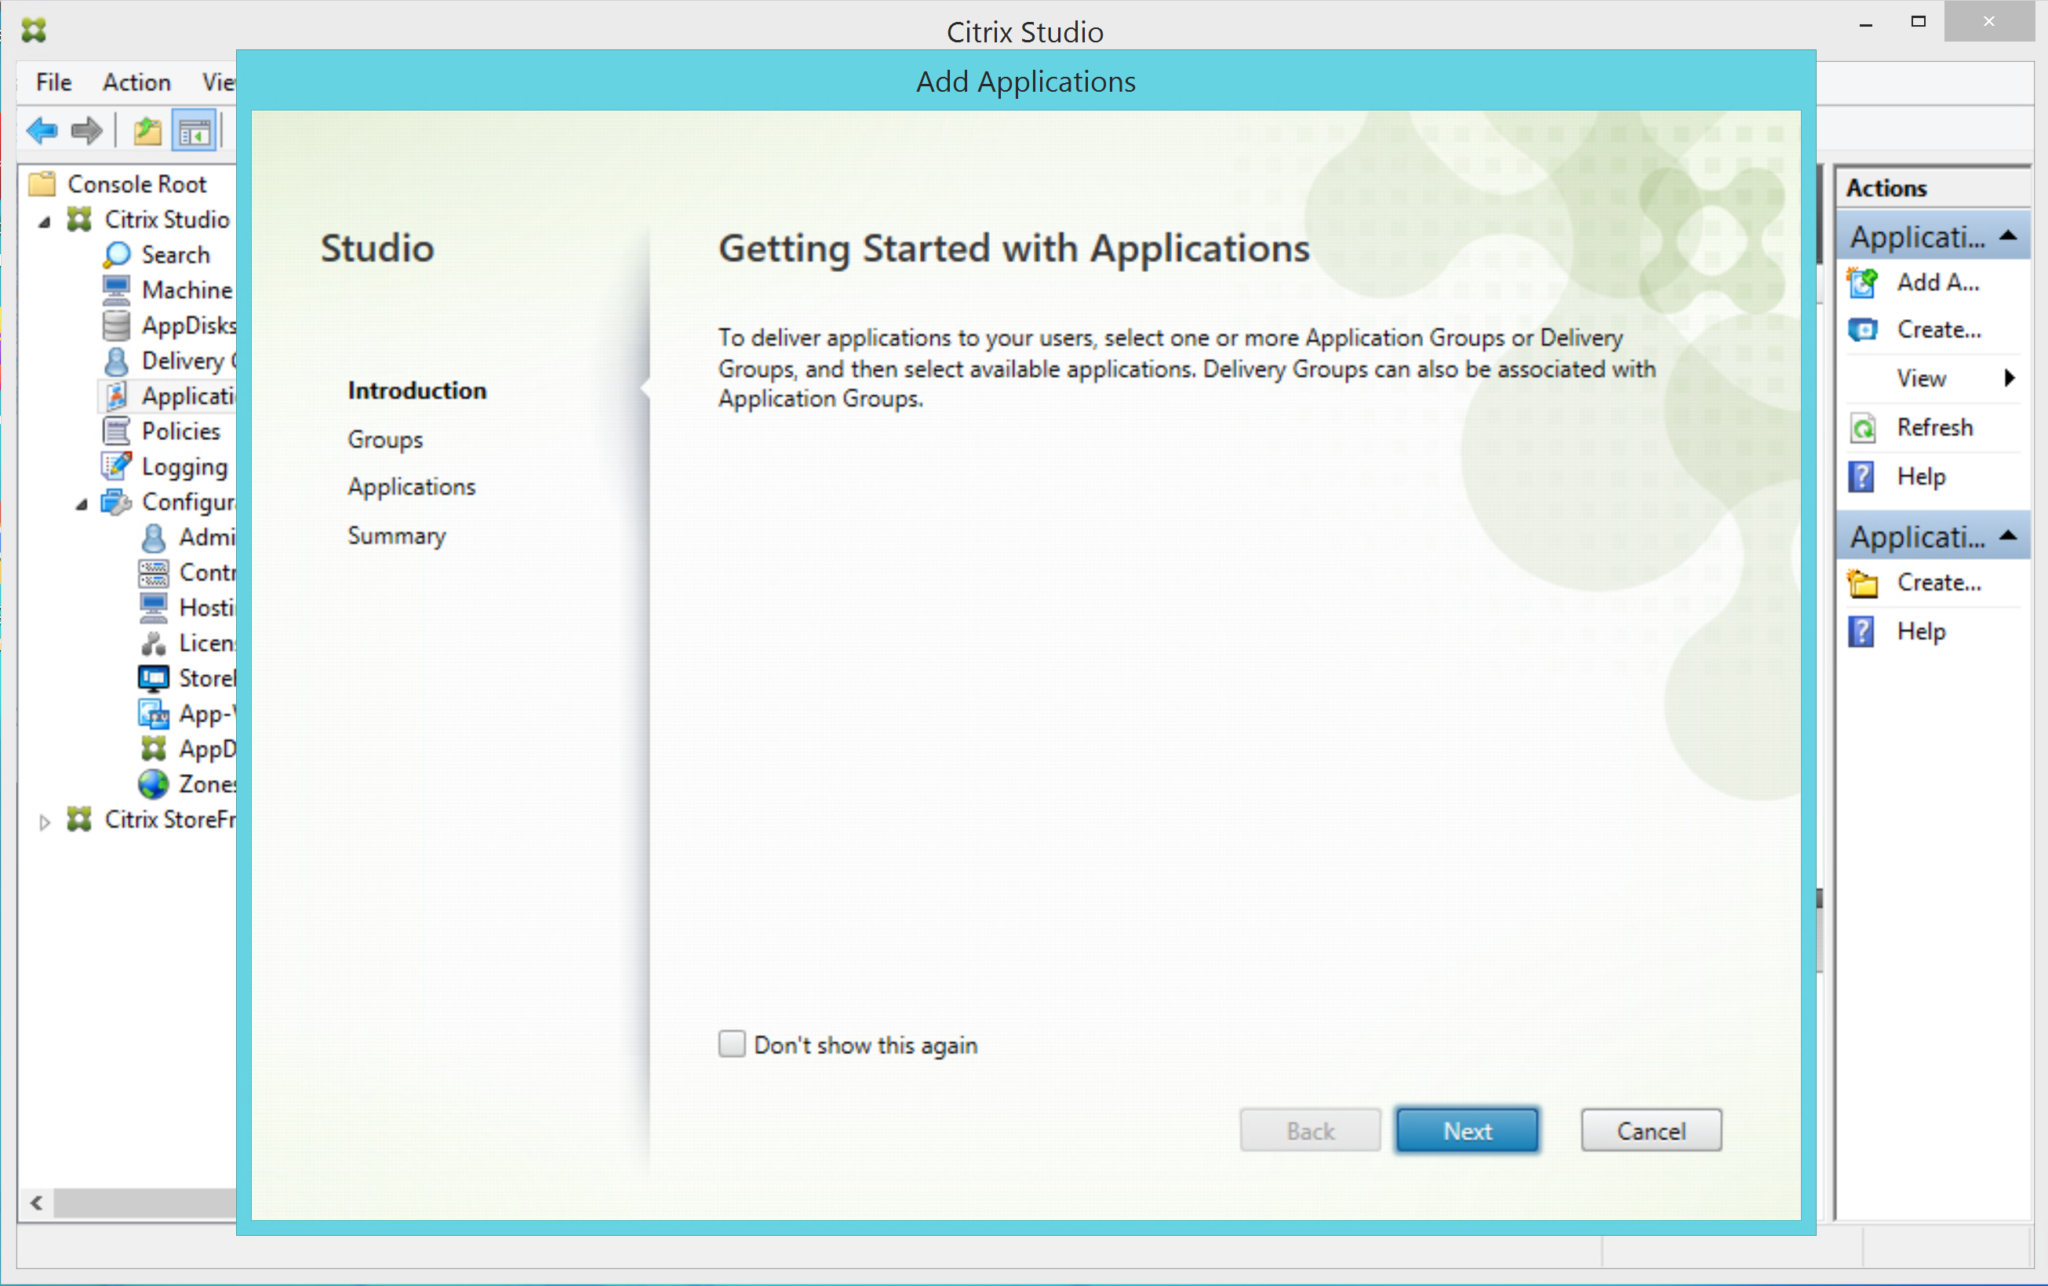
Task: Open the Policies node icon
Action: 117,431
